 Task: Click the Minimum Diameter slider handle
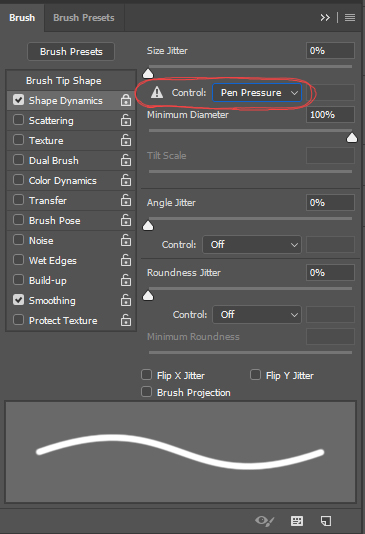tap(352, 138)
